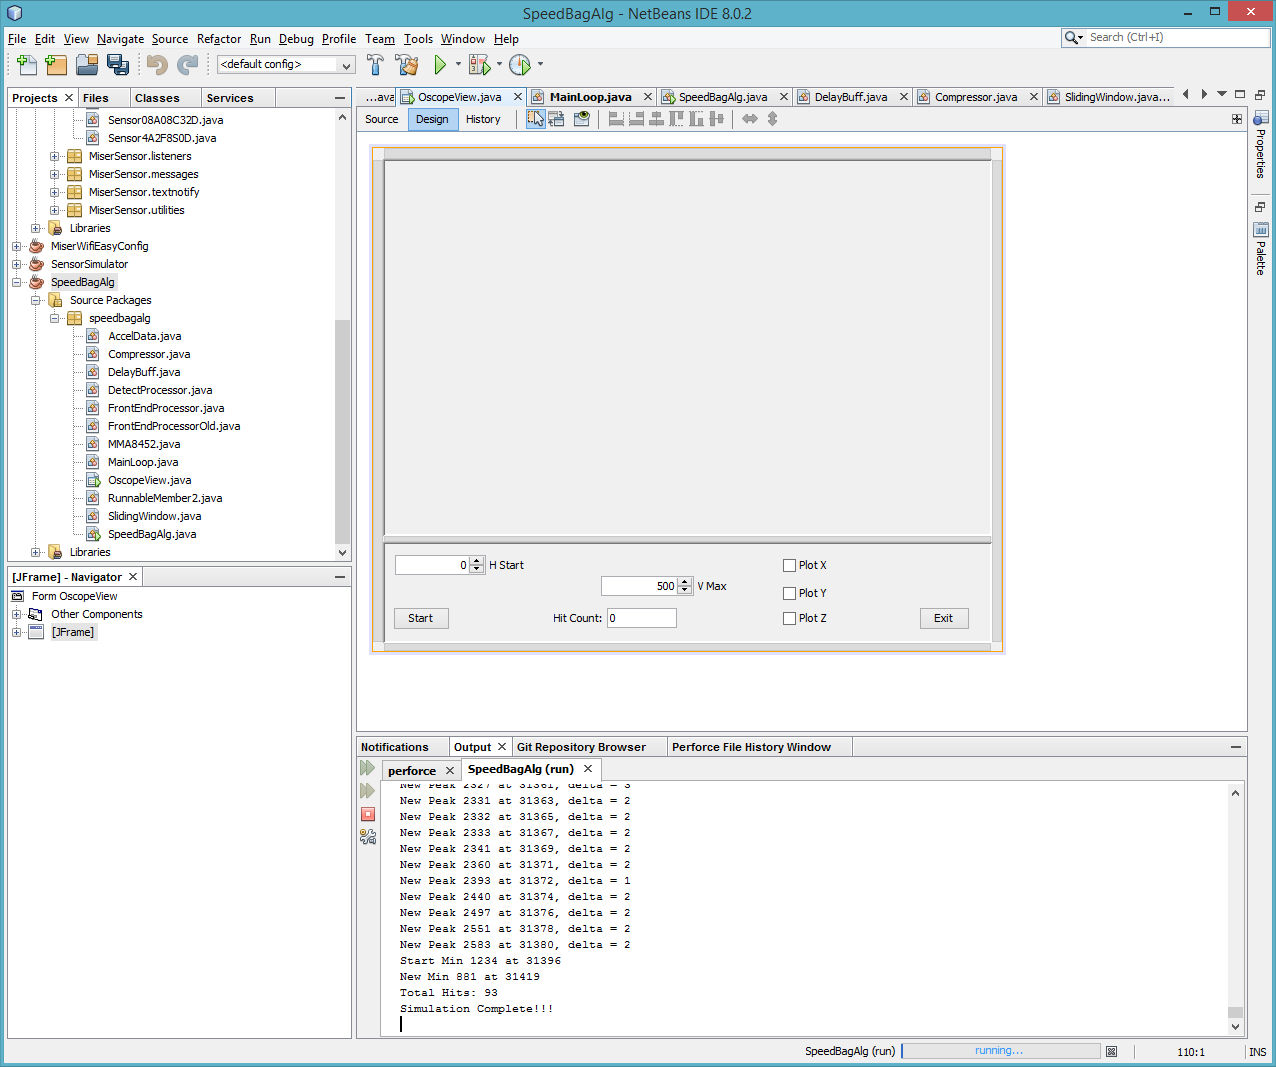Expand the MiserWifiEasyConfig project node
The image size is (1276, 1067).
point(16,246)
